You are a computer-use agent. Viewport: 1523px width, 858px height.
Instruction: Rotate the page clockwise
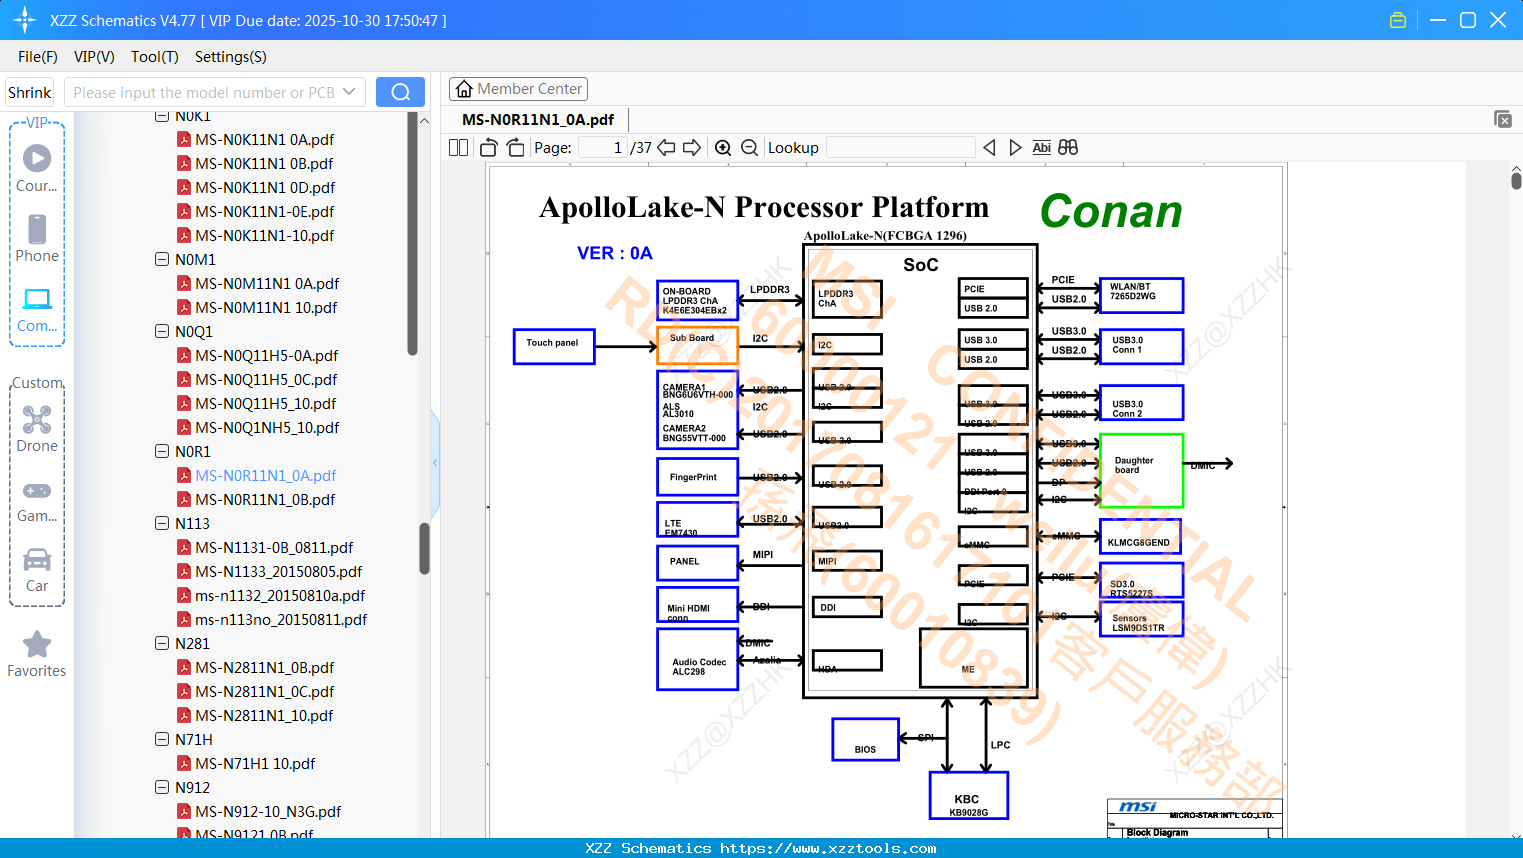coord(516,148)
